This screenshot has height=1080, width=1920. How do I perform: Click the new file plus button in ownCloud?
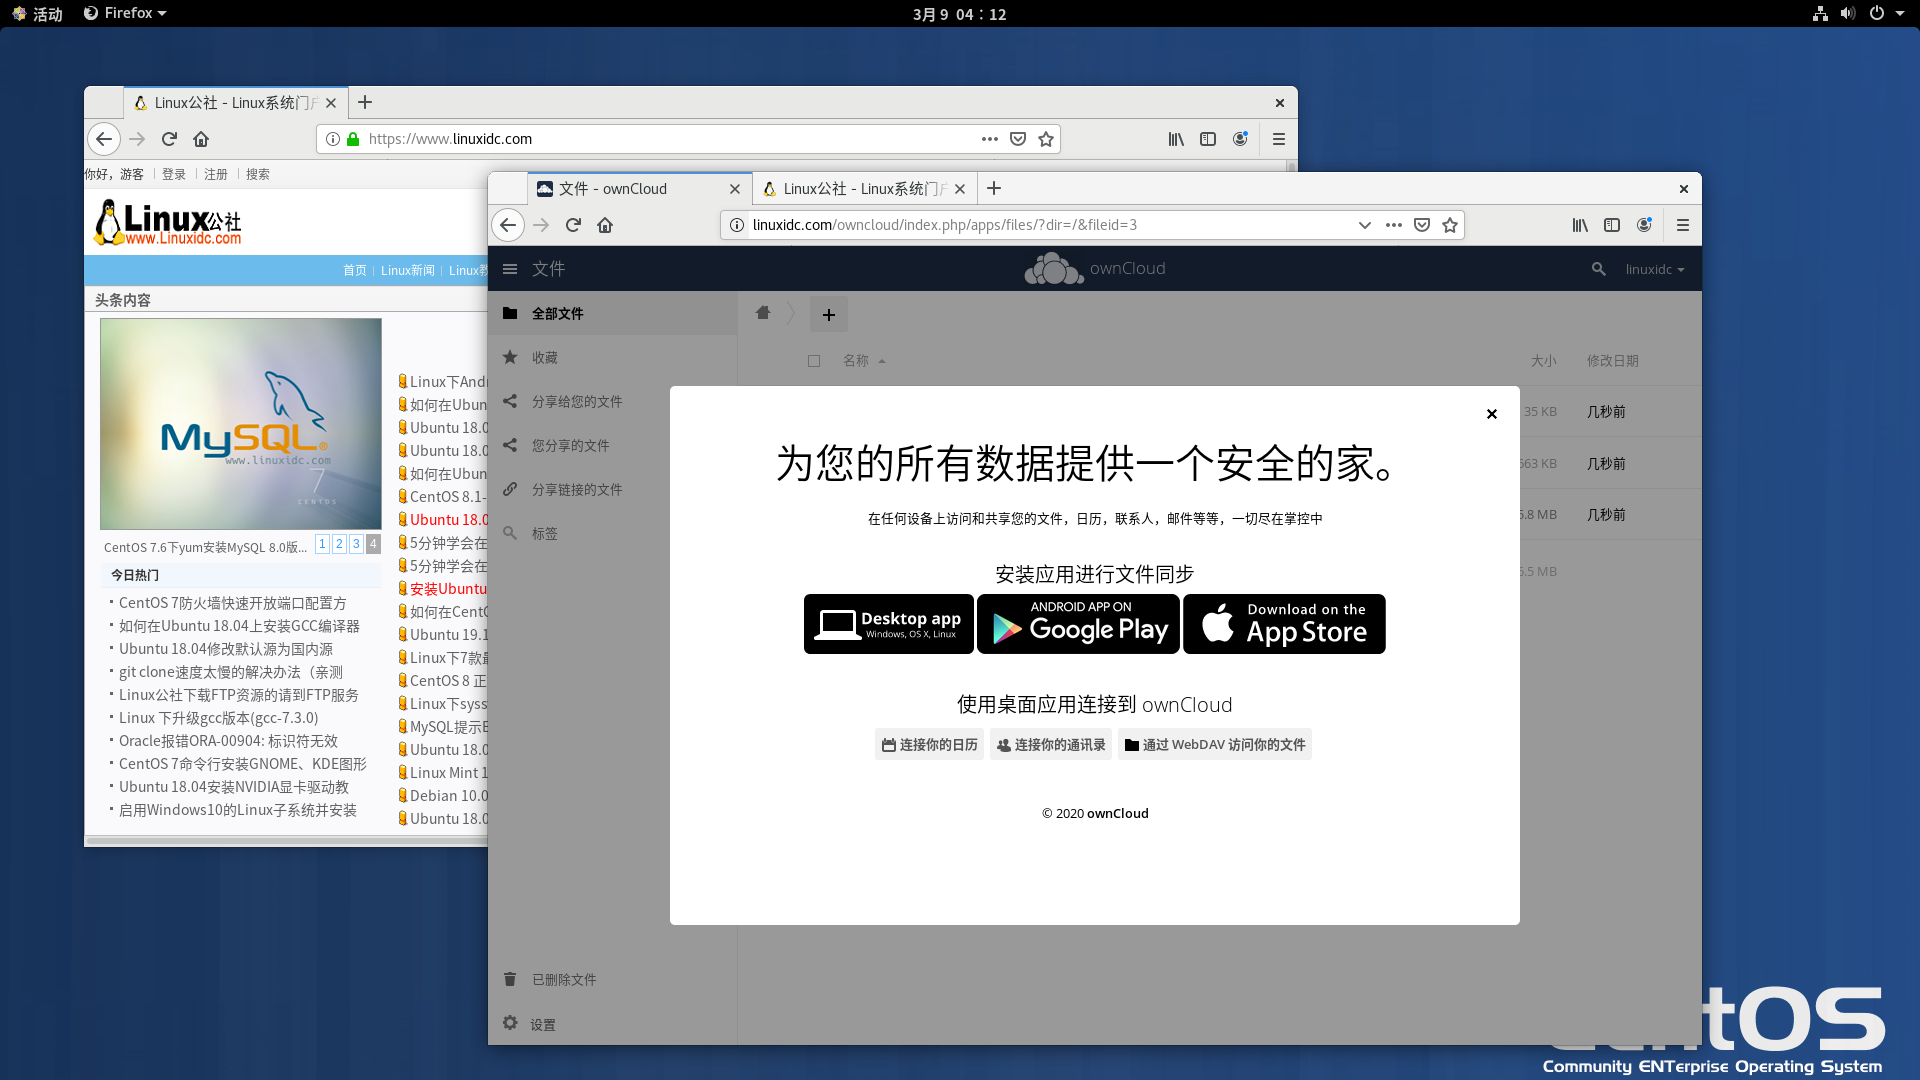pyautogui.click(x=829, y=314)
